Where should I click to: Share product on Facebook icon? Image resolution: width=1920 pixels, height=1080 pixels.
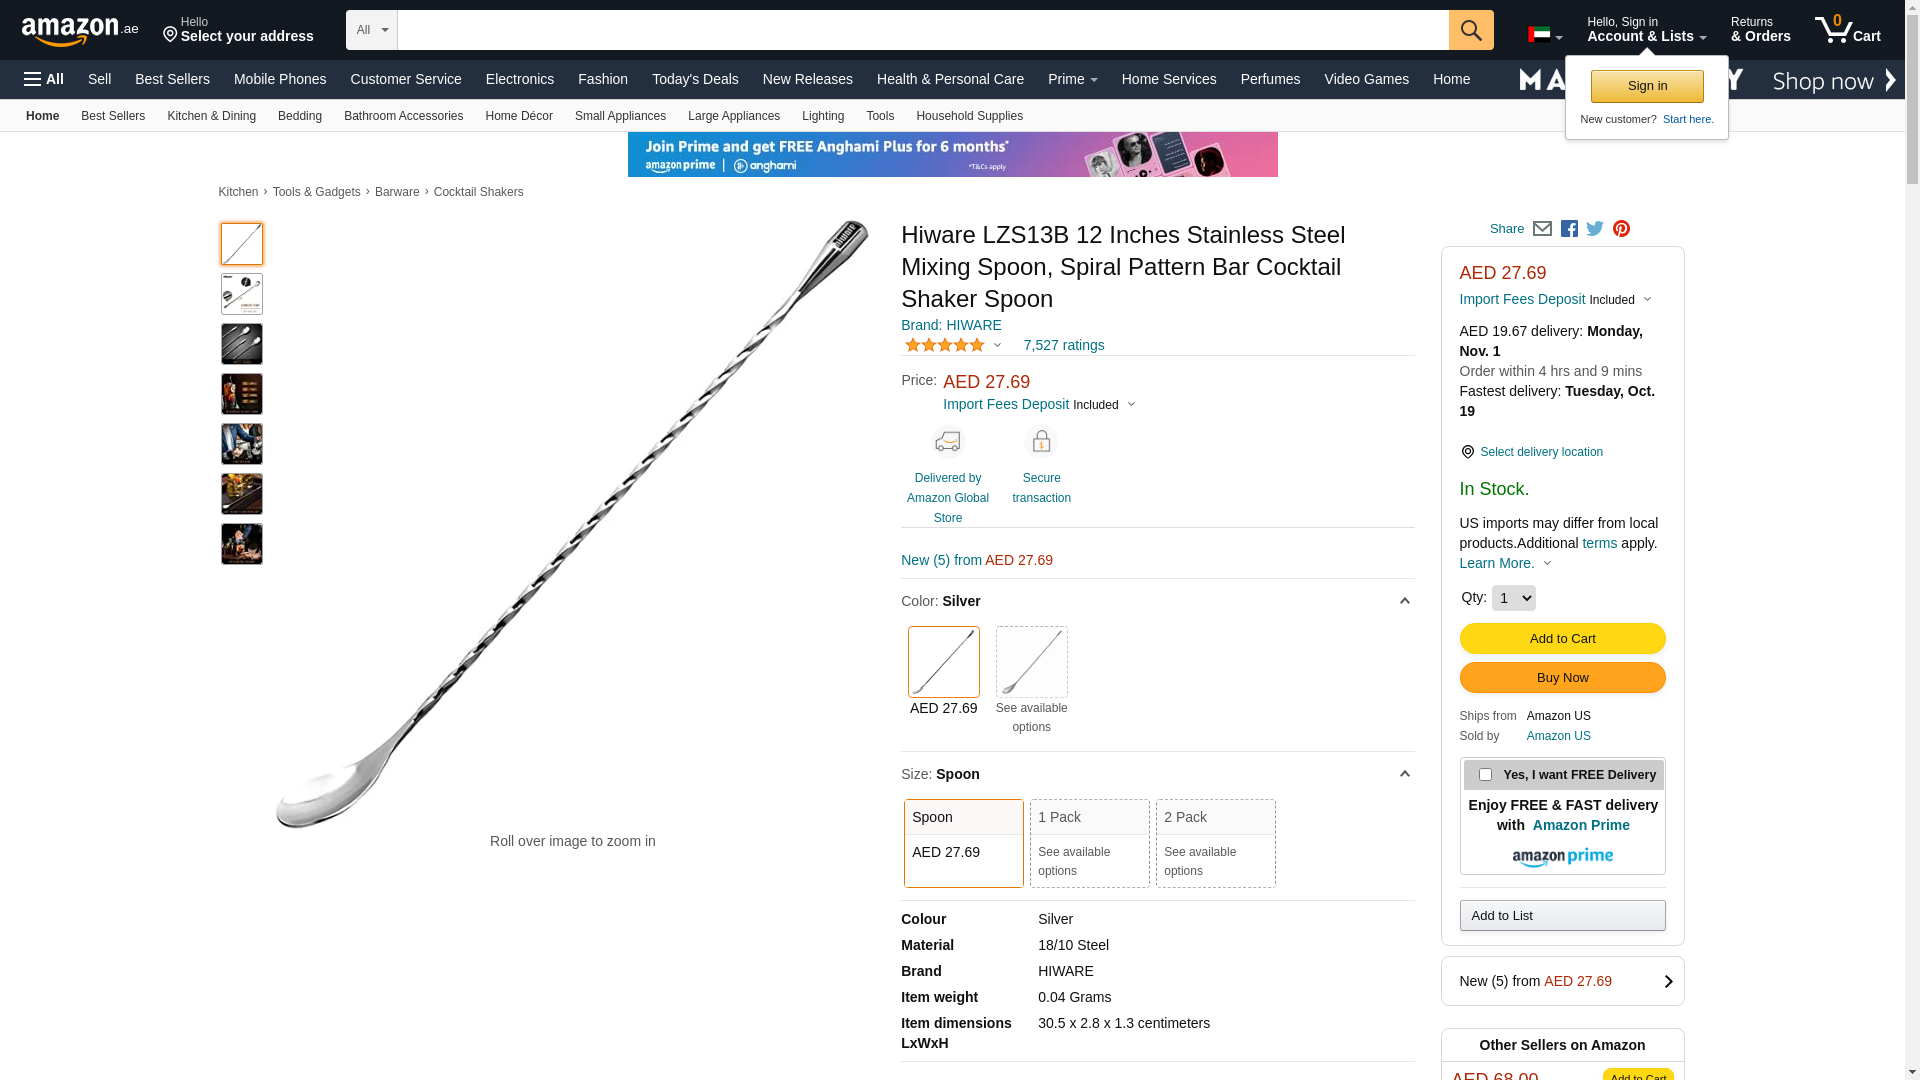pyautogui.click(x=1569, y=229)
